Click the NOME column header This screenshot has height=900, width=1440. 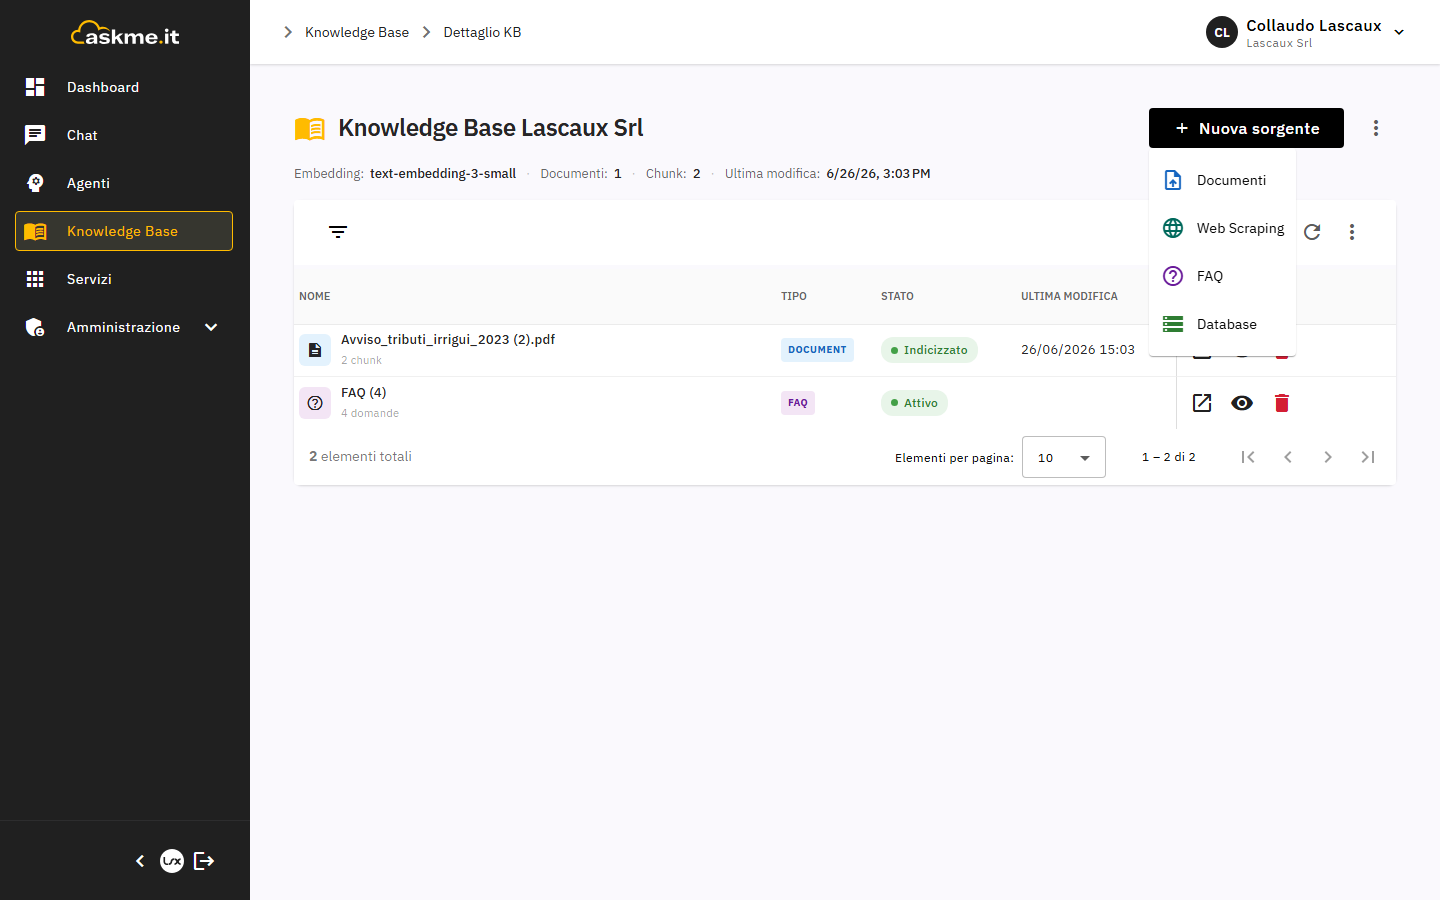click(315, 296)
